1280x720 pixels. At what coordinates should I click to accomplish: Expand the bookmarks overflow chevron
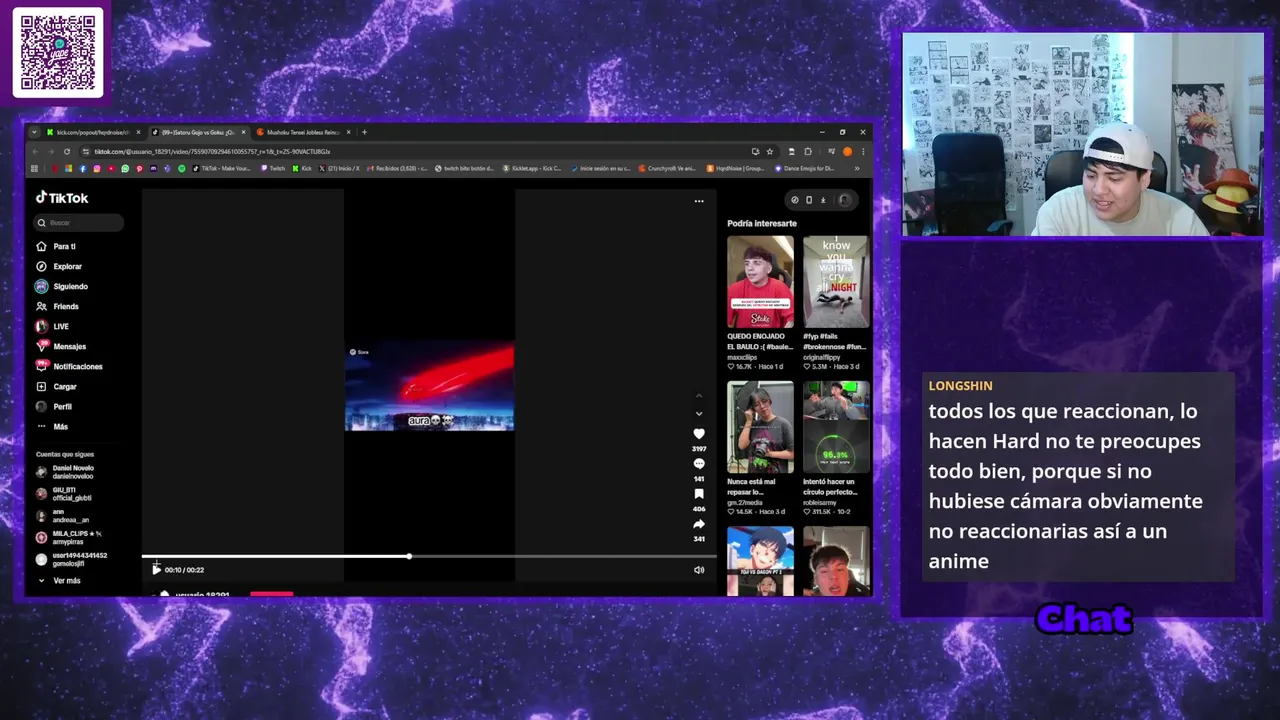click(857, 168)
